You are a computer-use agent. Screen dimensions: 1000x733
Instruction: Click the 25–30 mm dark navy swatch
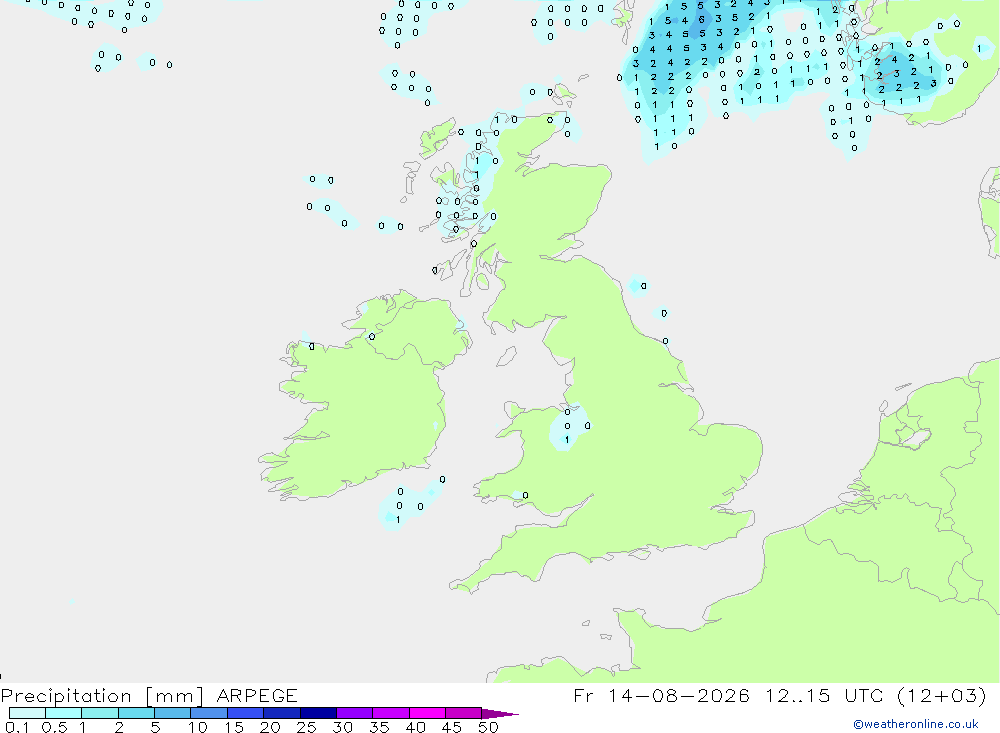pos(318,713)
